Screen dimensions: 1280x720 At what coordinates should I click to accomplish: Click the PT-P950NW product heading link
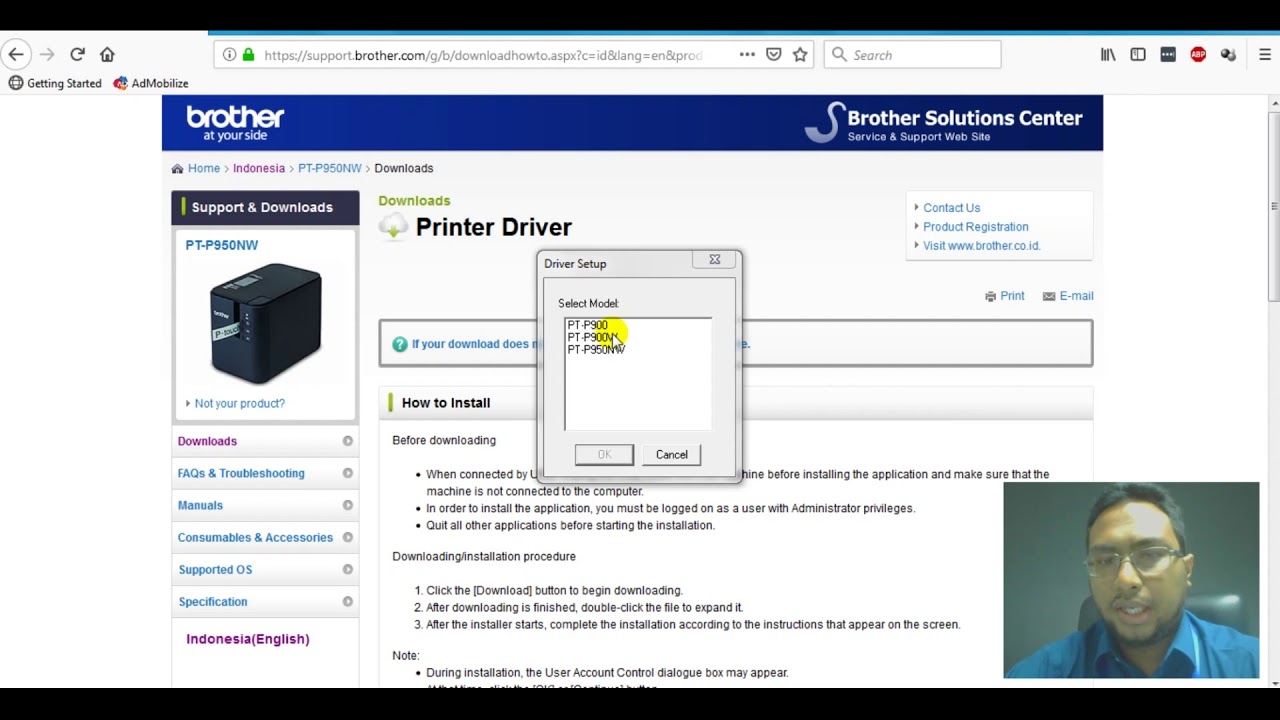pos(221,245)
